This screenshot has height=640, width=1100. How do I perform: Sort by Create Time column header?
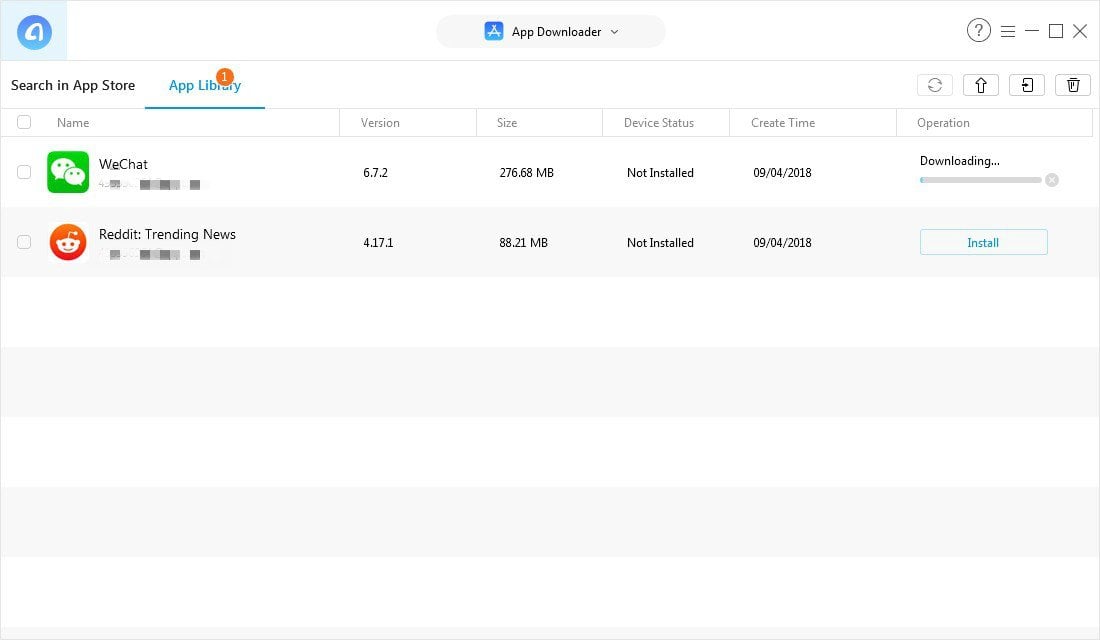point(784,123)
